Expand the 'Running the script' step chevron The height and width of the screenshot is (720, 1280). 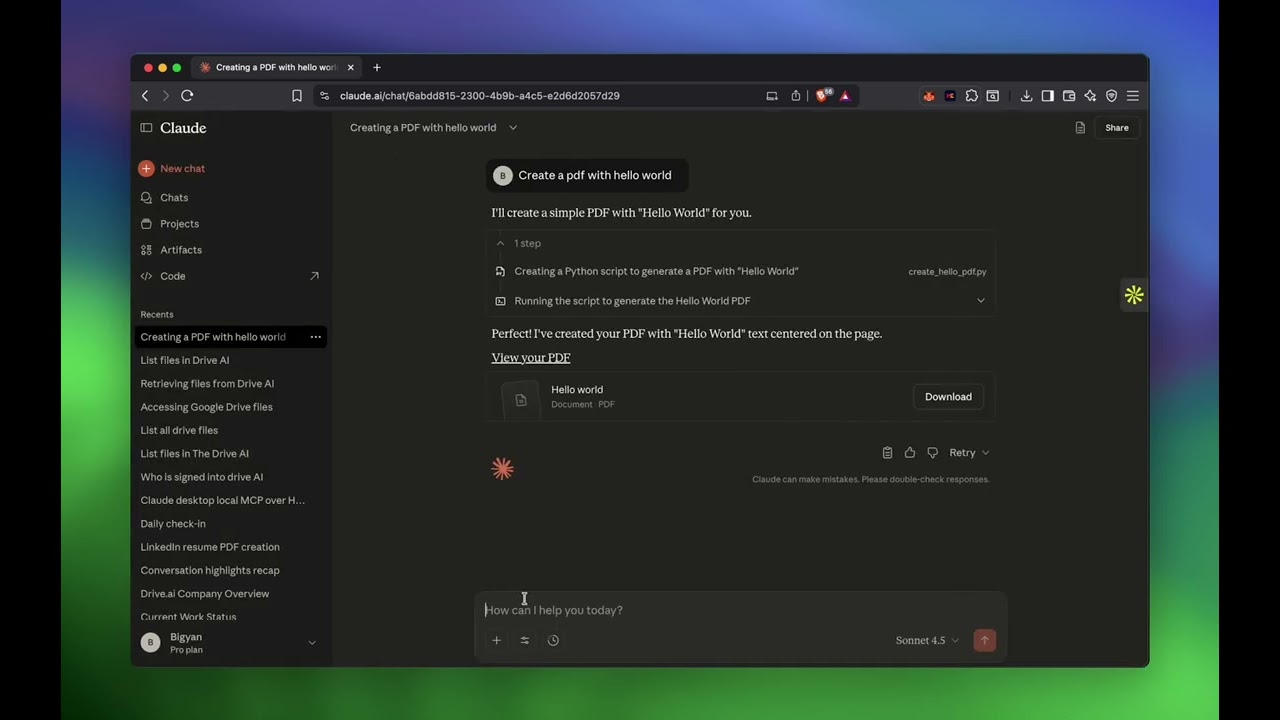[x=981, y=301]
